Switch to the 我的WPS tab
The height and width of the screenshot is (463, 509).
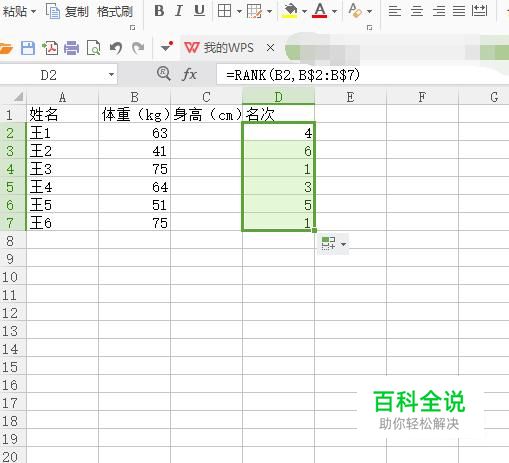coord(219,48)
